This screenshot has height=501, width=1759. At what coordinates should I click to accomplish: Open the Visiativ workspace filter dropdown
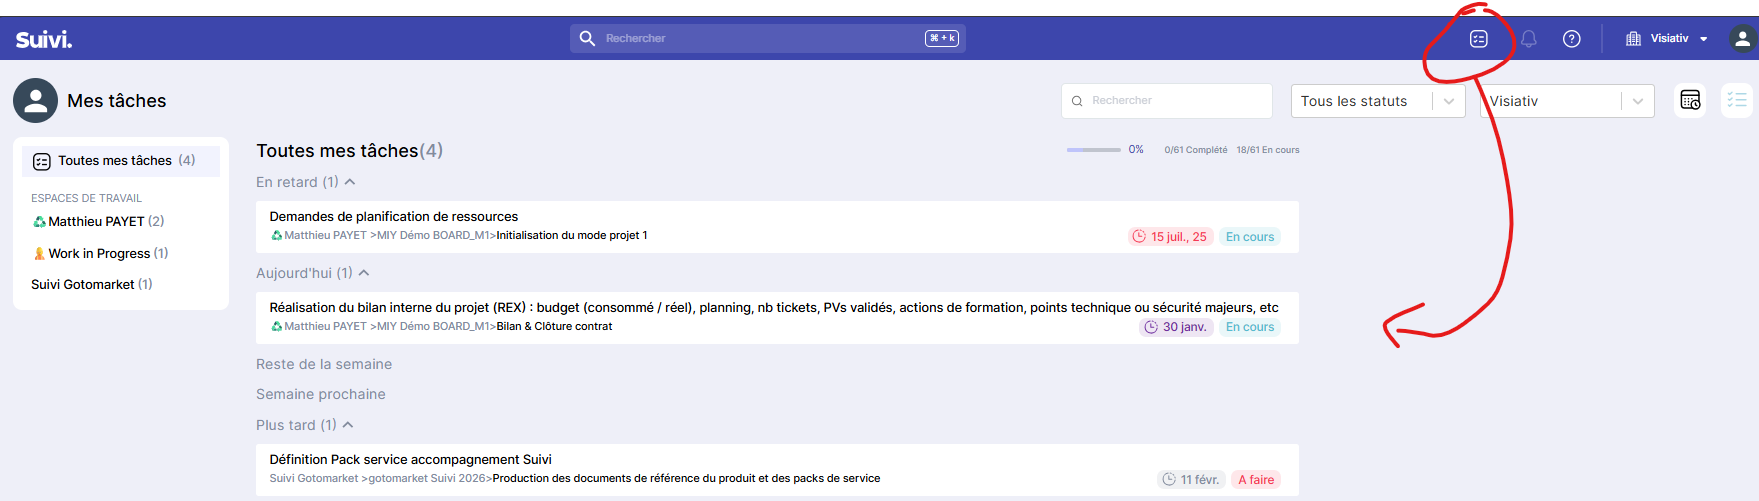coord(1566,101)
